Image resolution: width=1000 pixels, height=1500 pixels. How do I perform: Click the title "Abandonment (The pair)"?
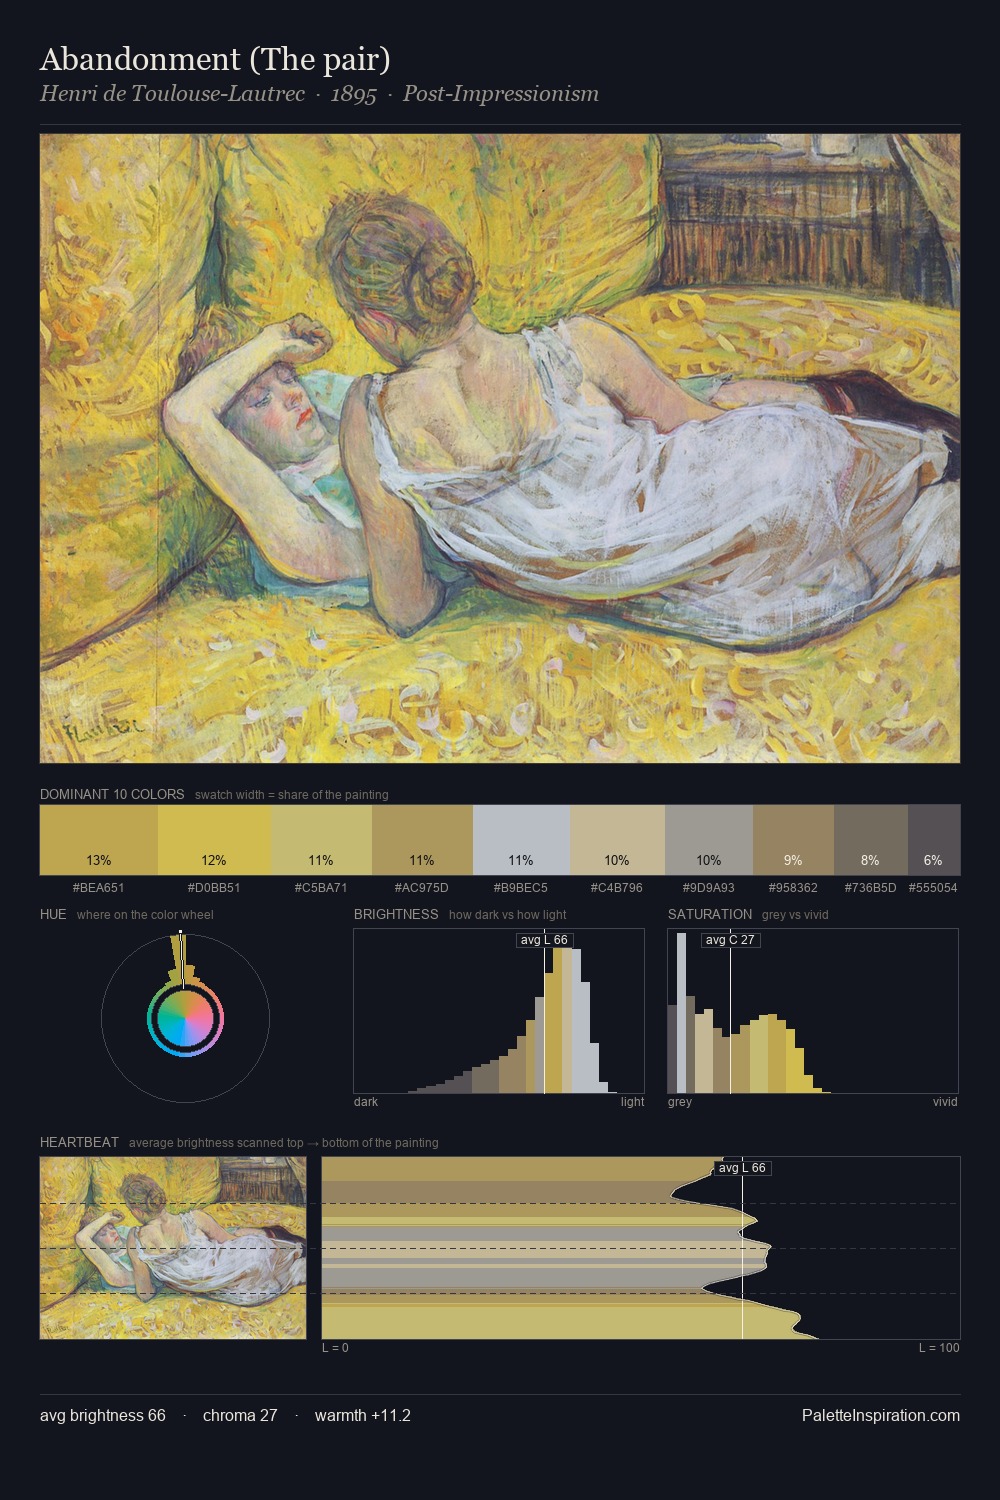click(x=215, y=59)
